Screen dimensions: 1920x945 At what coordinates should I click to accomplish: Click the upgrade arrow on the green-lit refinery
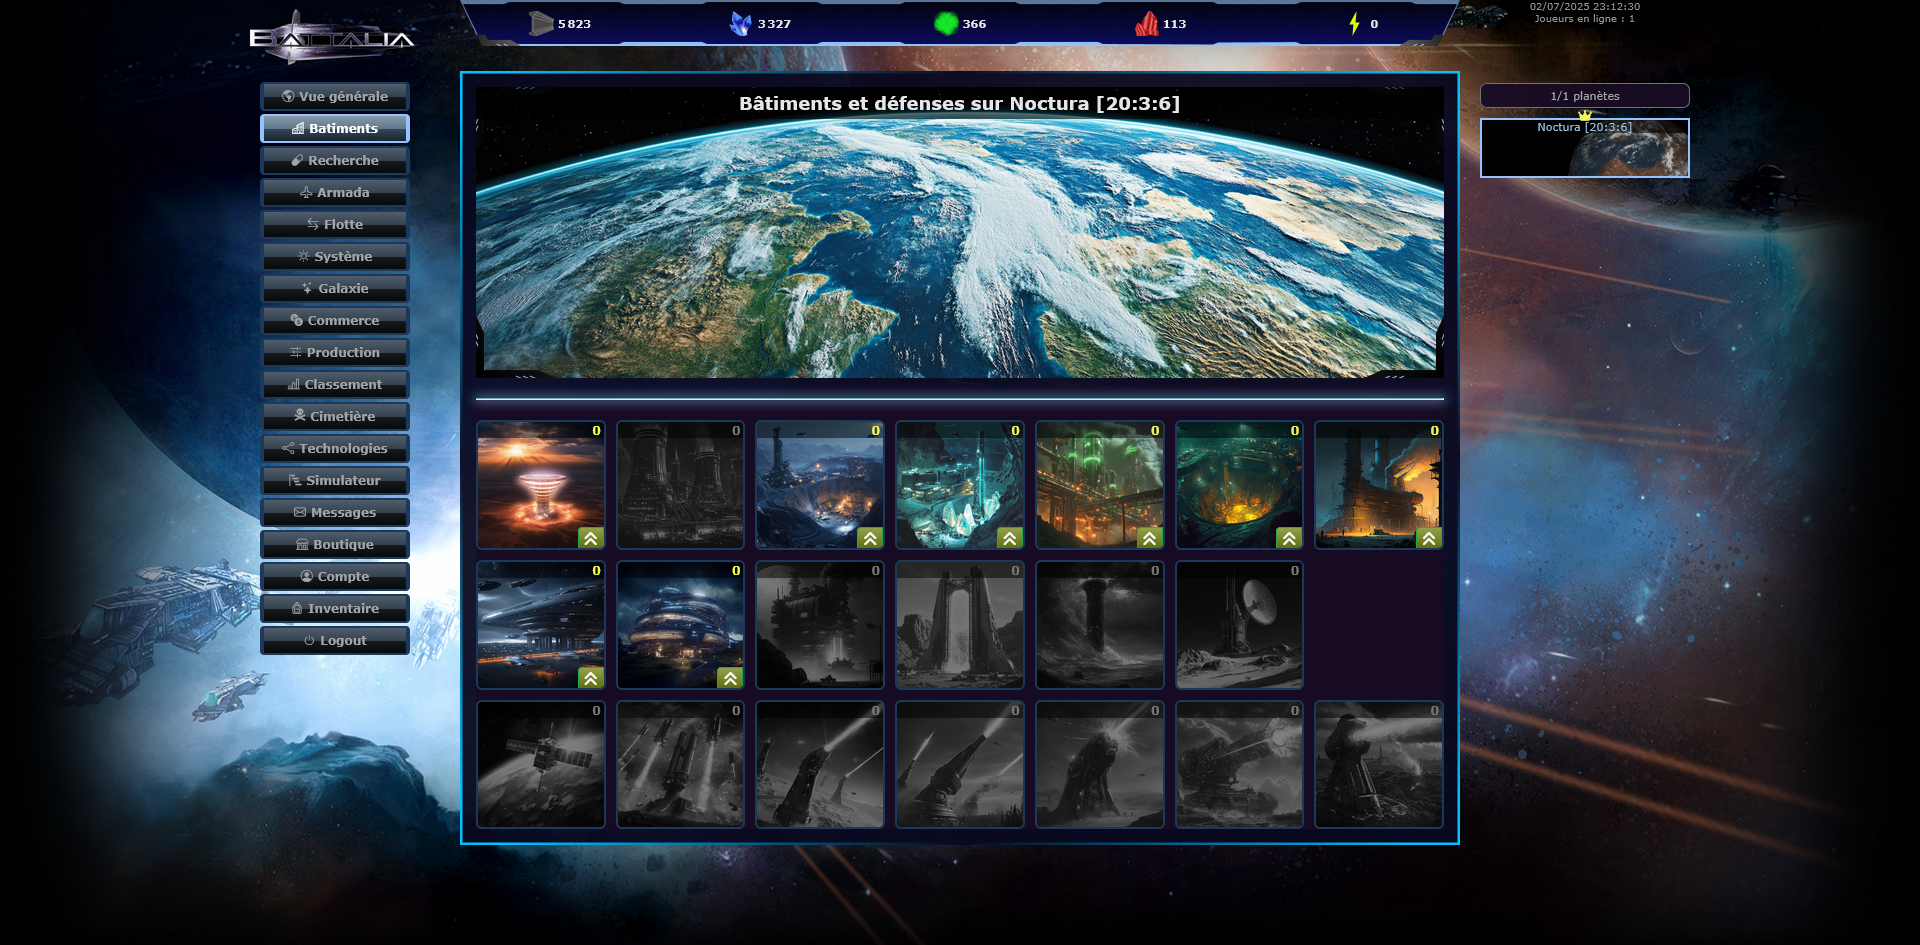(1150, 538)
